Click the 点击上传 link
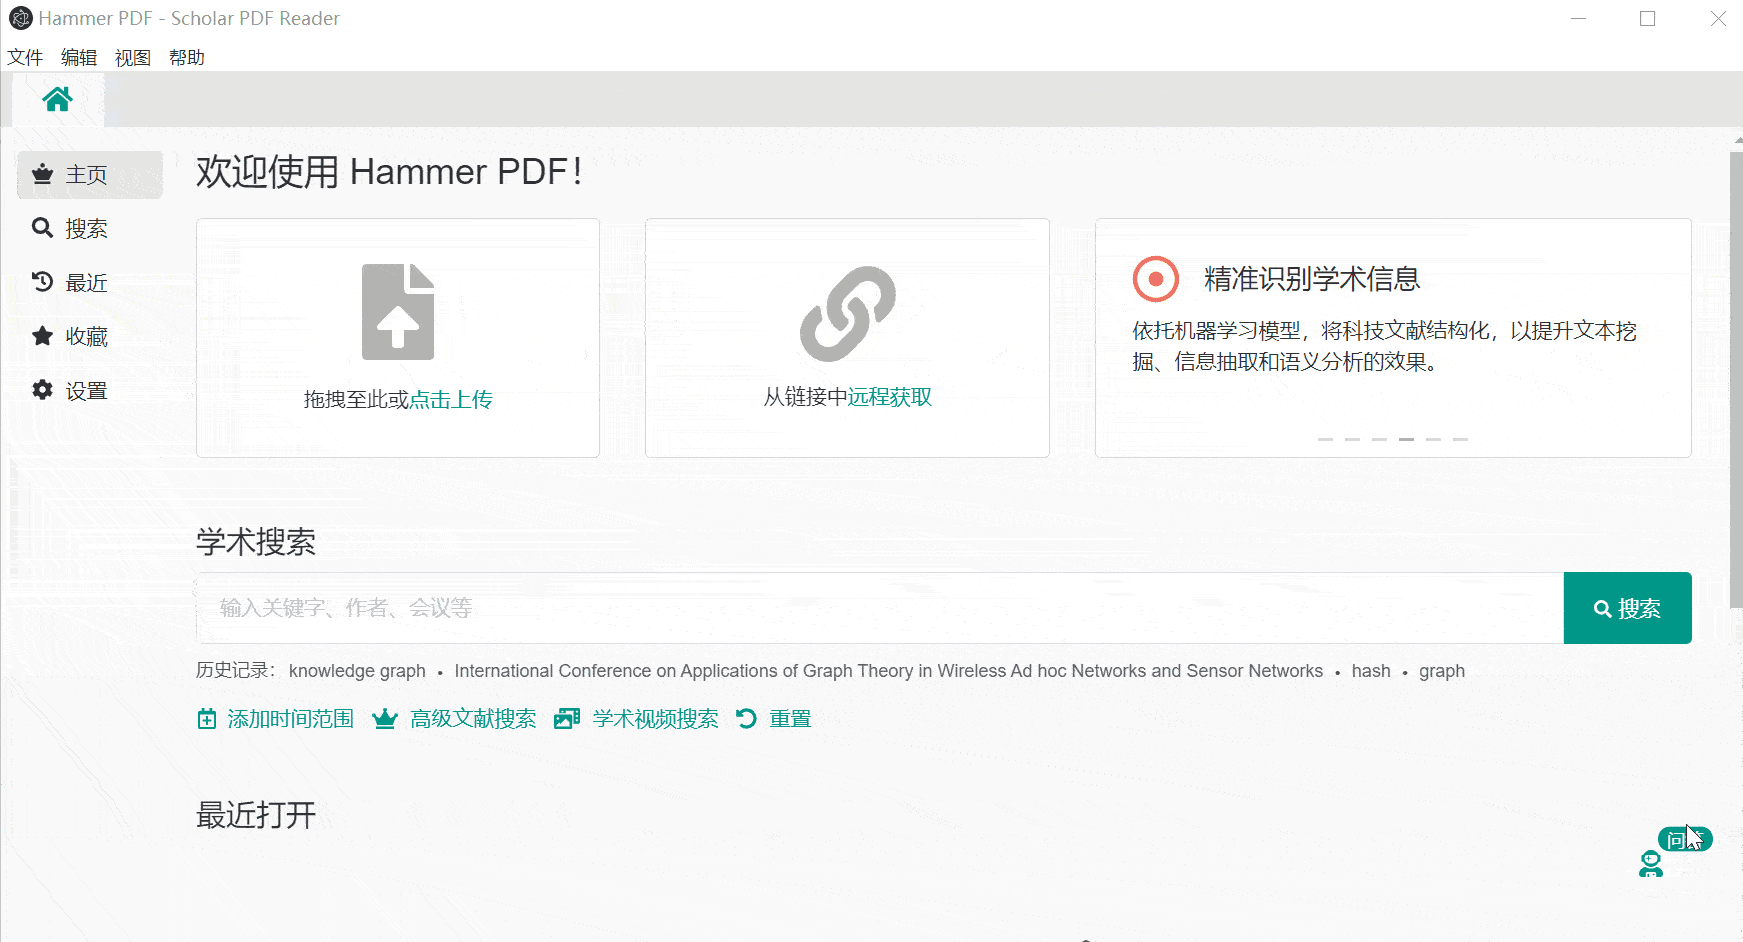The width and height of the screenshot is (1743, 942). pyautogui.click(x=451, y=400)
